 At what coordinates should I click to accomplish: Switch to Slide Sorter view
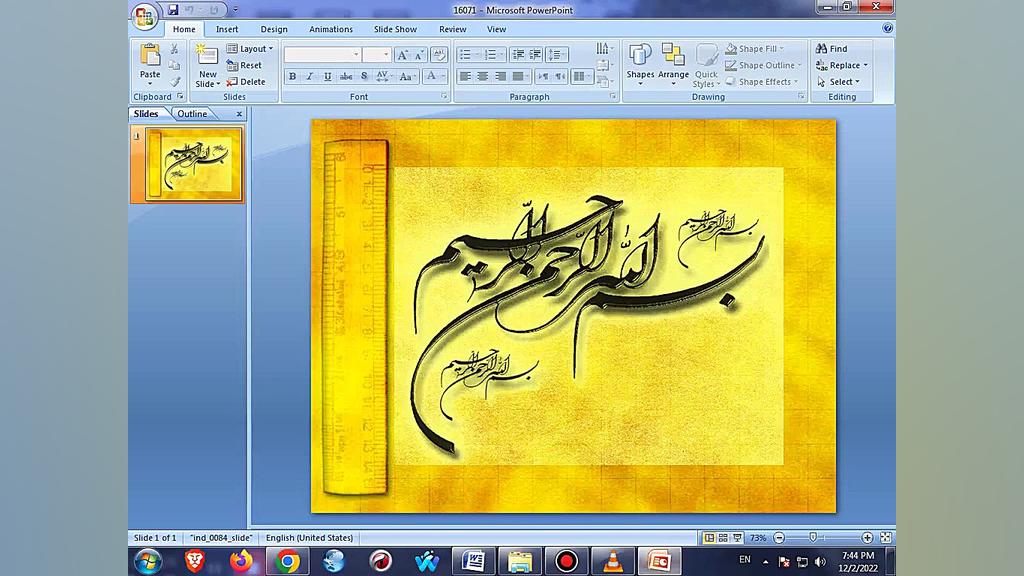coord(723,537)
